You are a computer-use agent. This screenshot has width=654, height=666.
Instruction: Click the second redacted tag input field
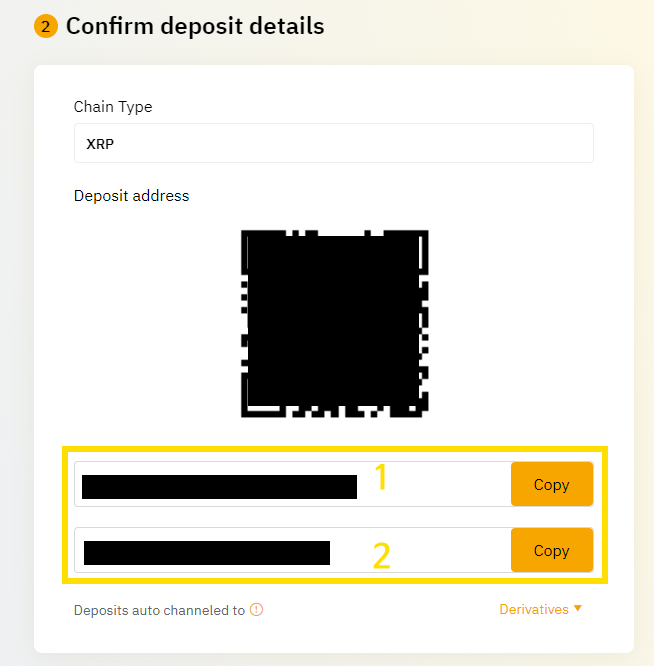pos(293,550)
